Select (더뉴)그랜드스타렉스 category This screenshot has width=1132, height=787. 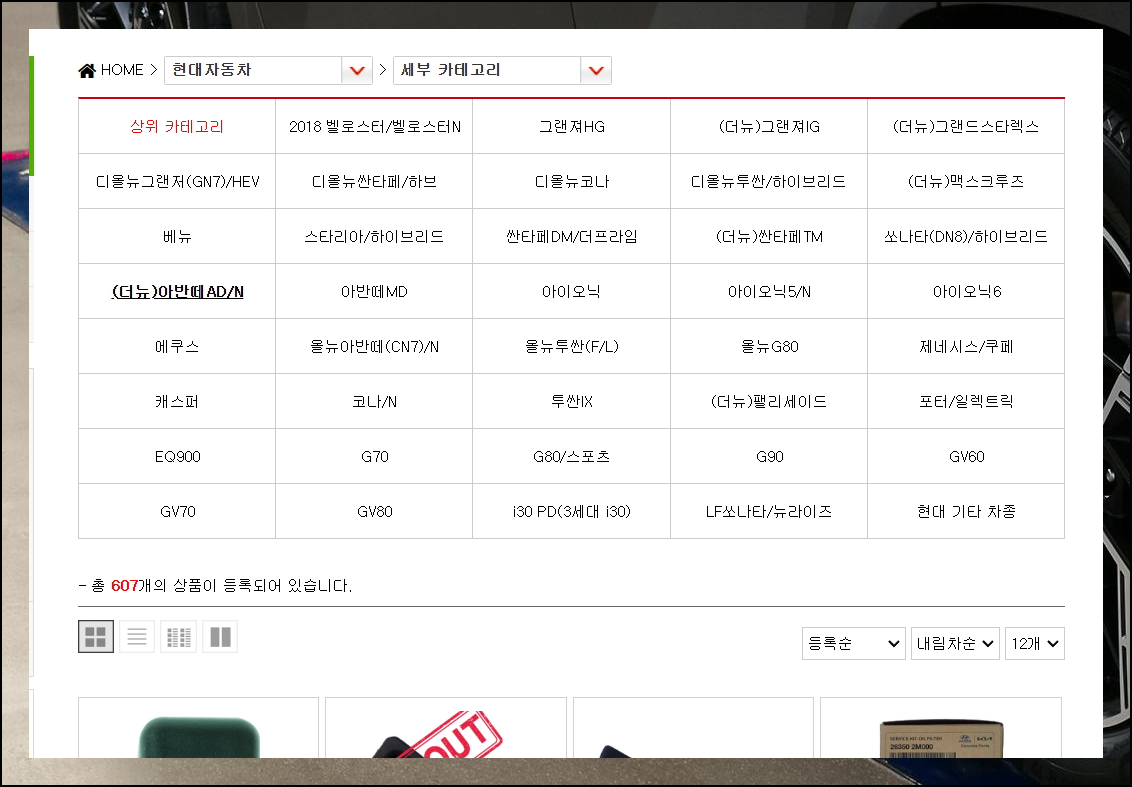click(x=966, y=126)
